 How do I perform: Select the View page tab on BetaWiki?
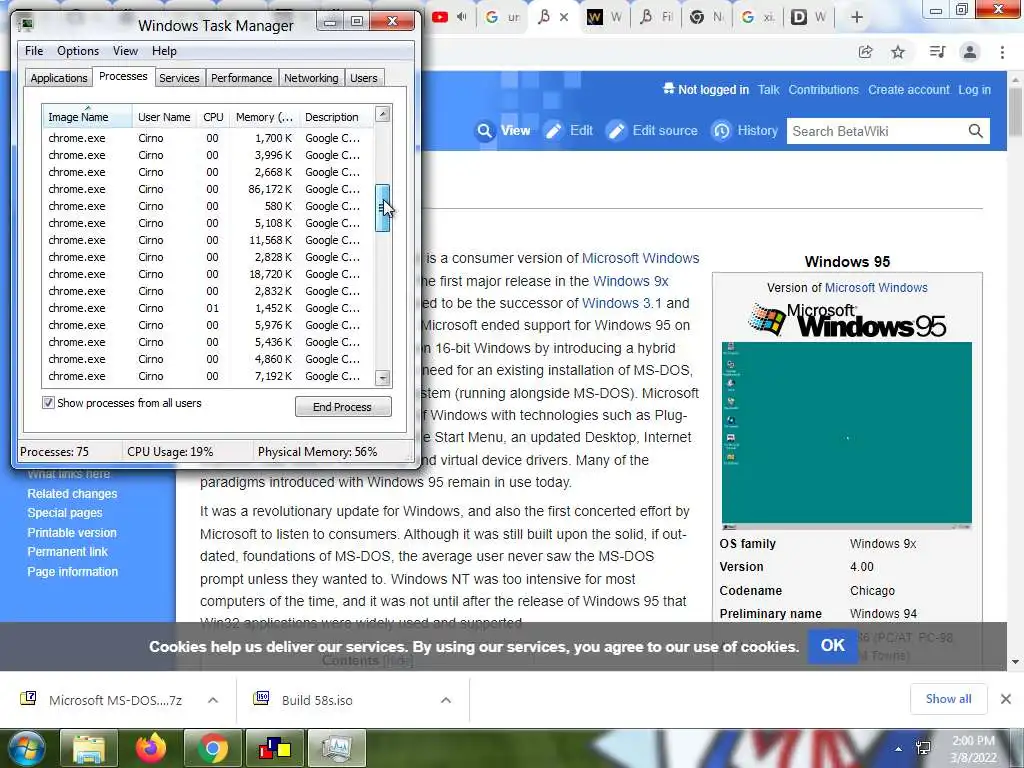(x=504, y=131)
